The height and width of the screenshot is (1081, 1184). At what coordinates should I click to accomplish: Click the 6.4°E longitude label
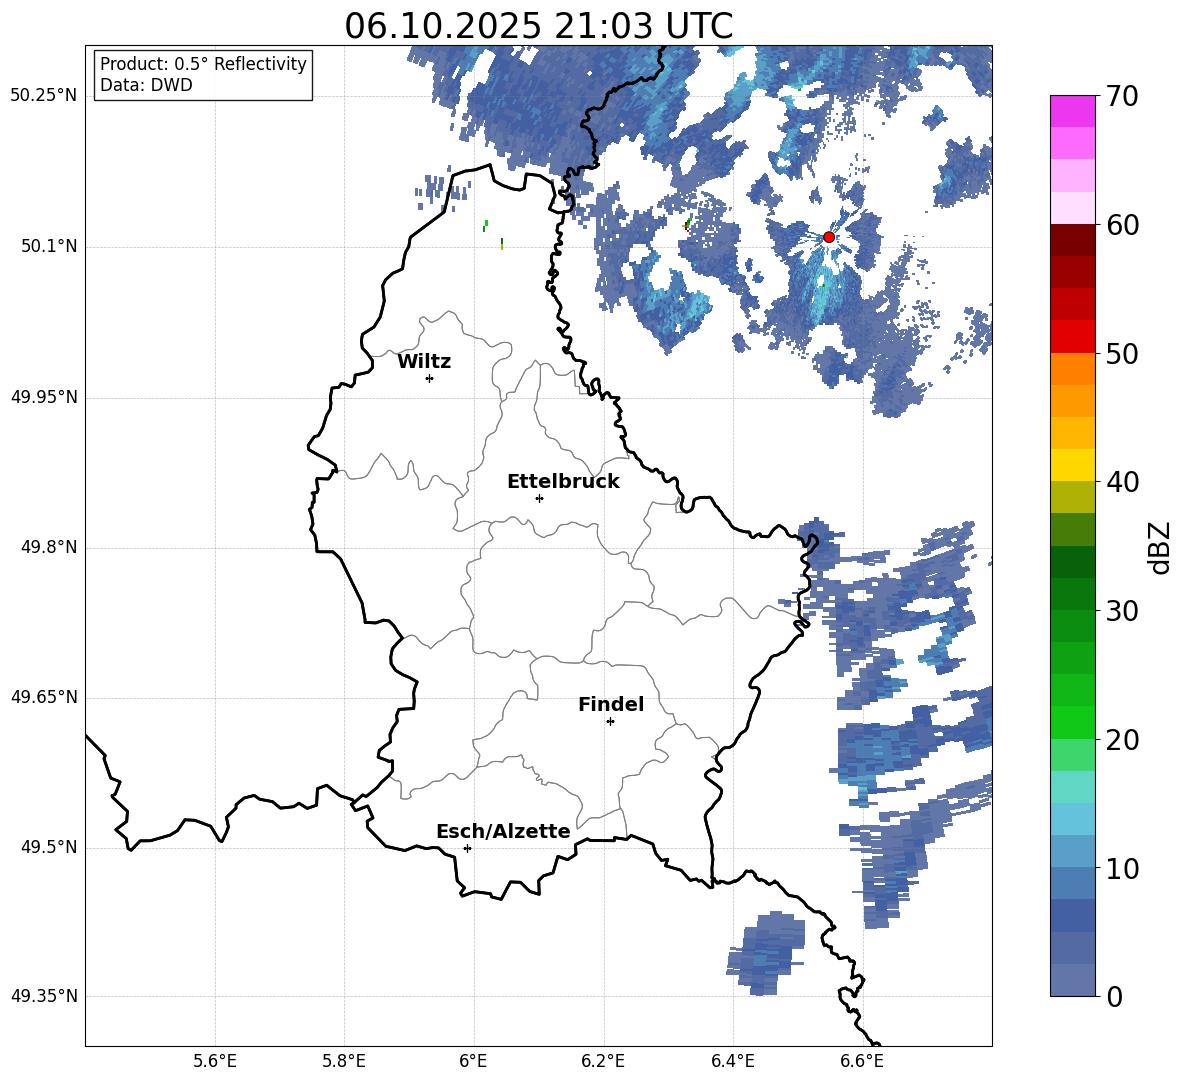[732, 1061]
